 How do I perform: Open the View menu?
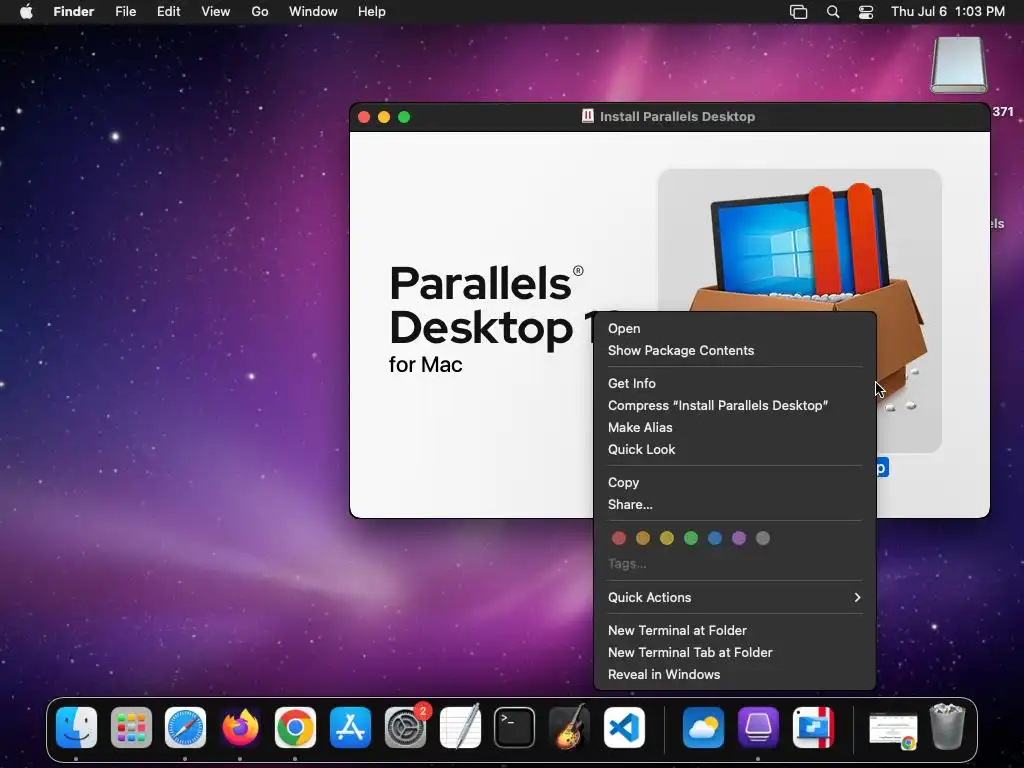[x=216, y=12]
